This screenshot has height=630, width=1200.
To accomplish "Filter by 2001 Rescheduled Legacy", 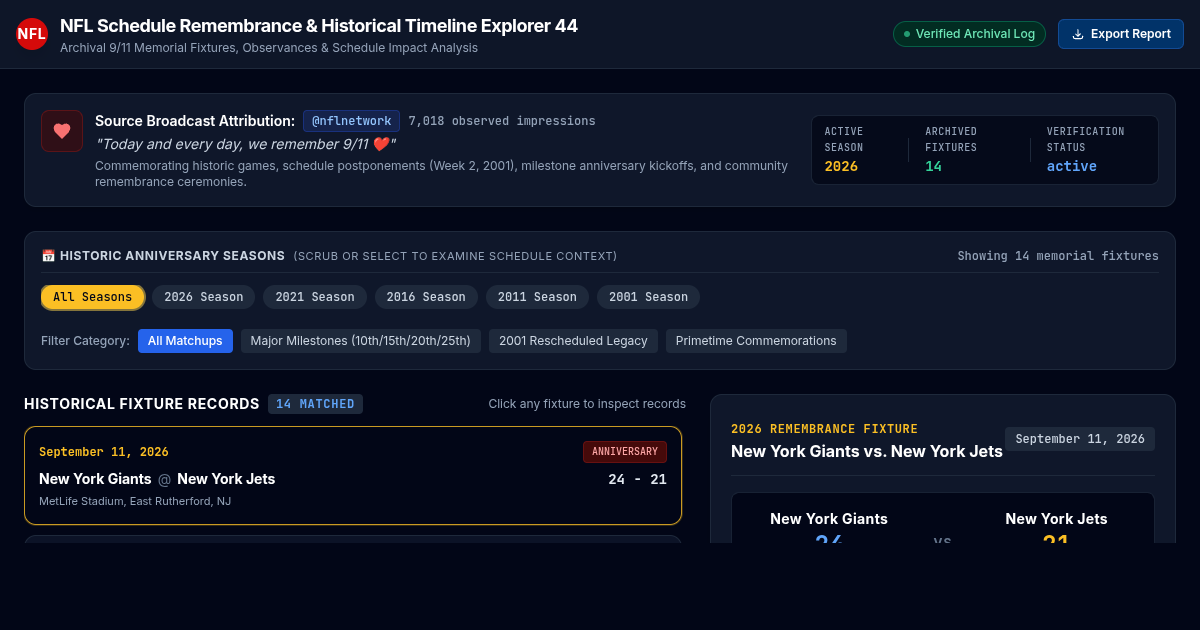I will (x=573, y=341).
